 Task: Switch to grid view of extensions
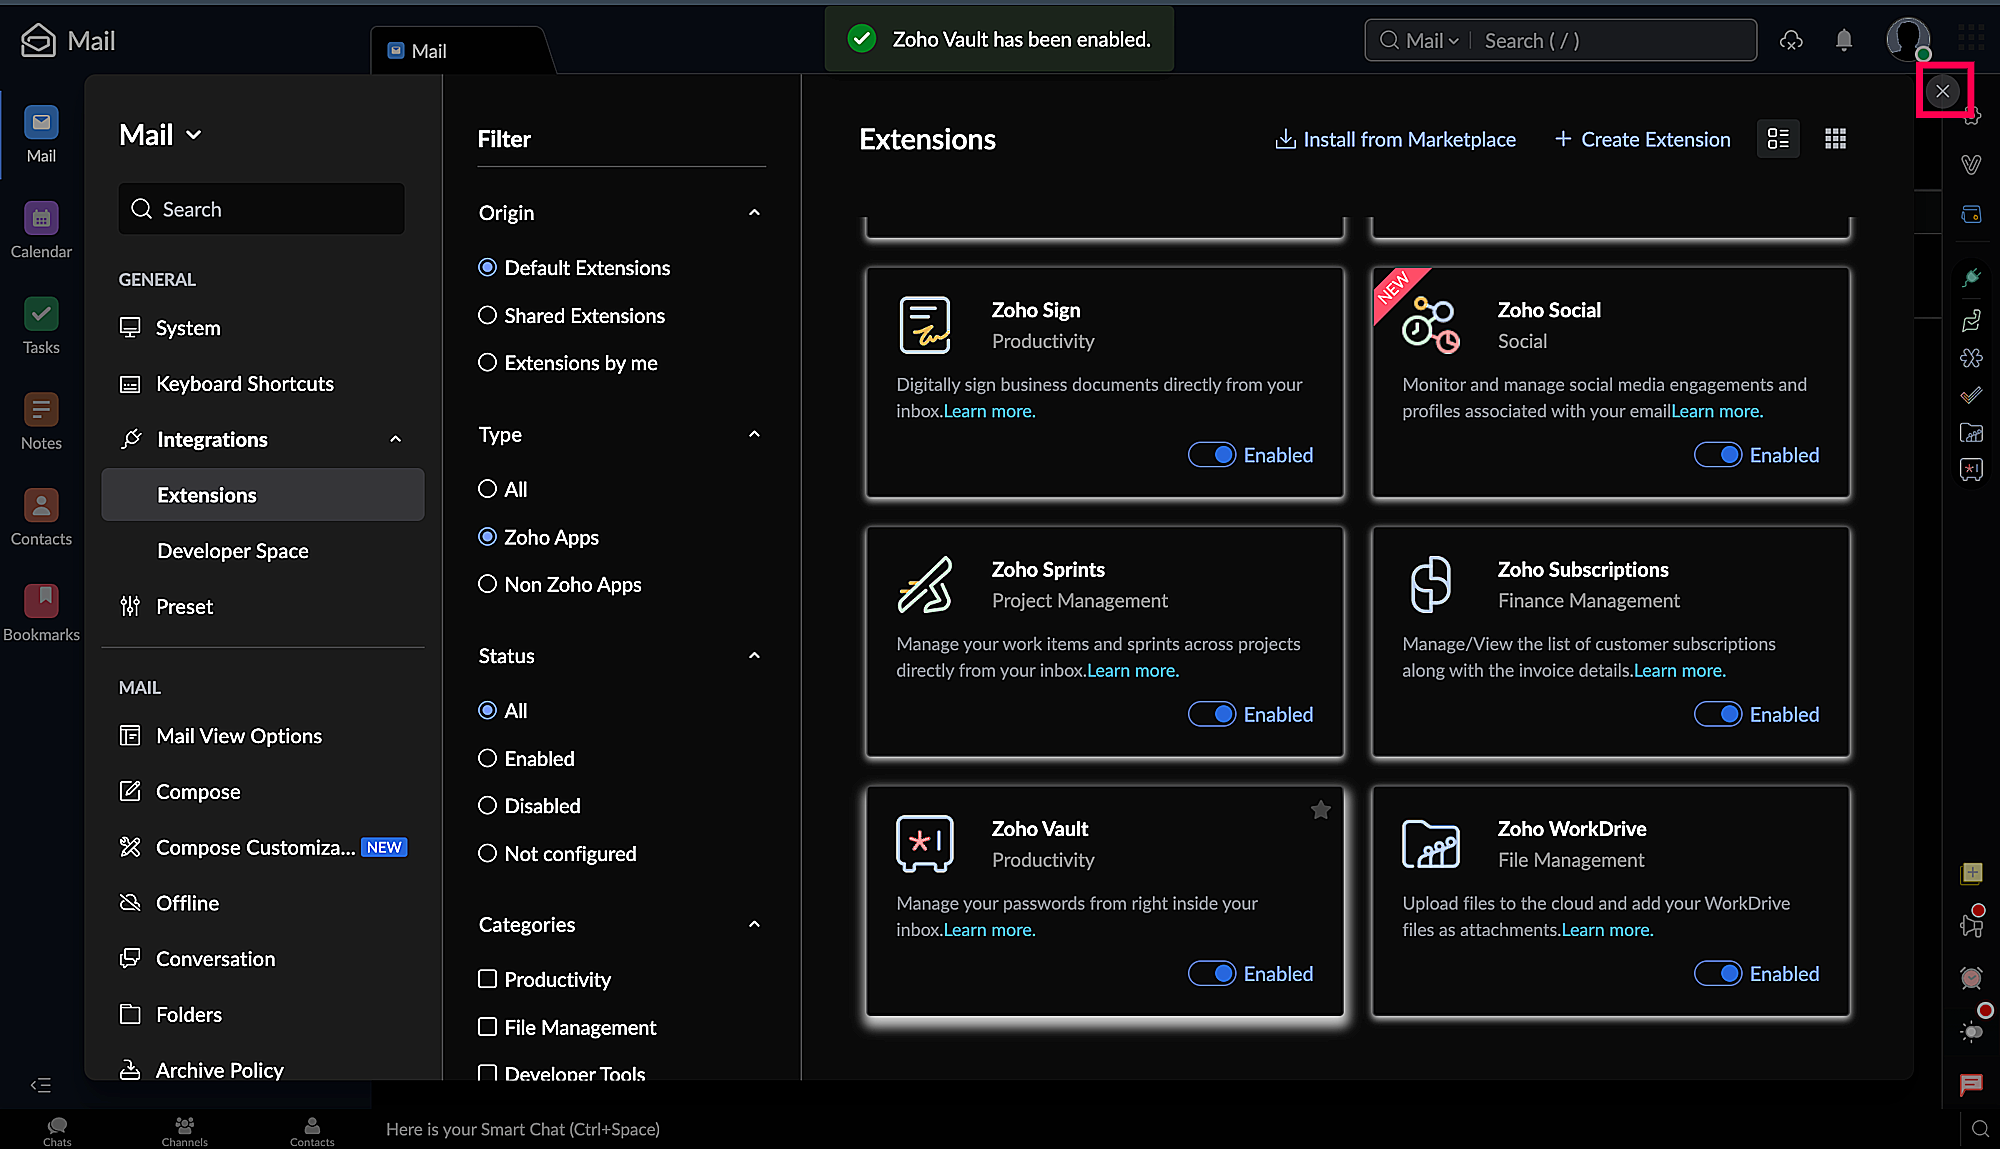click(1835, 139)
